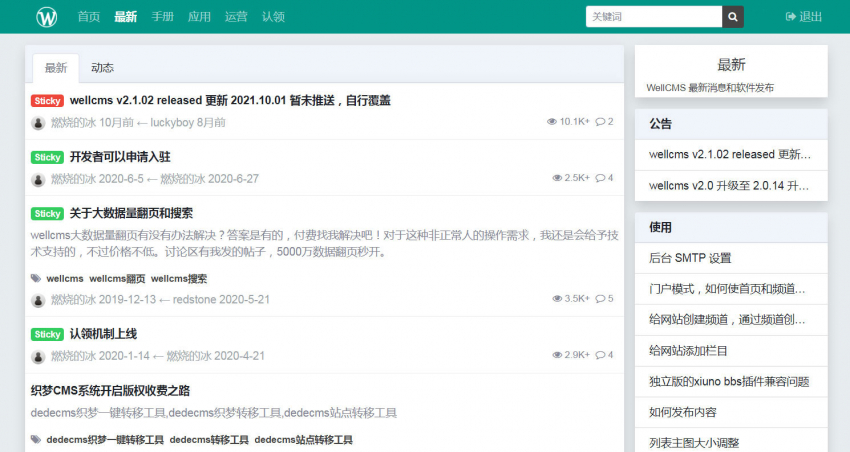Click tag icon beside dedecms织梦一键转移工具 tag
The width and height of the screenshot is (850, 452).
36,440
